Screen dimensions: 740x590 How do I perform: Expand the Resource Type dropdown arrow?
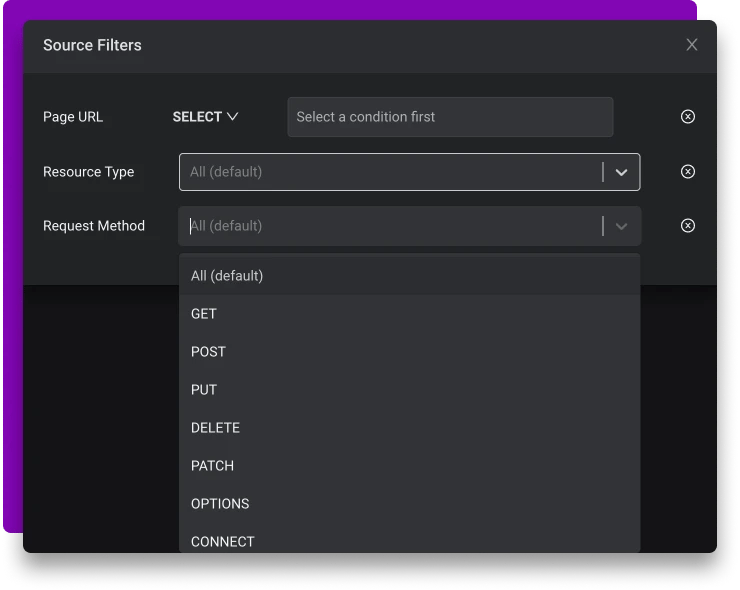click(x=621, y=172)
